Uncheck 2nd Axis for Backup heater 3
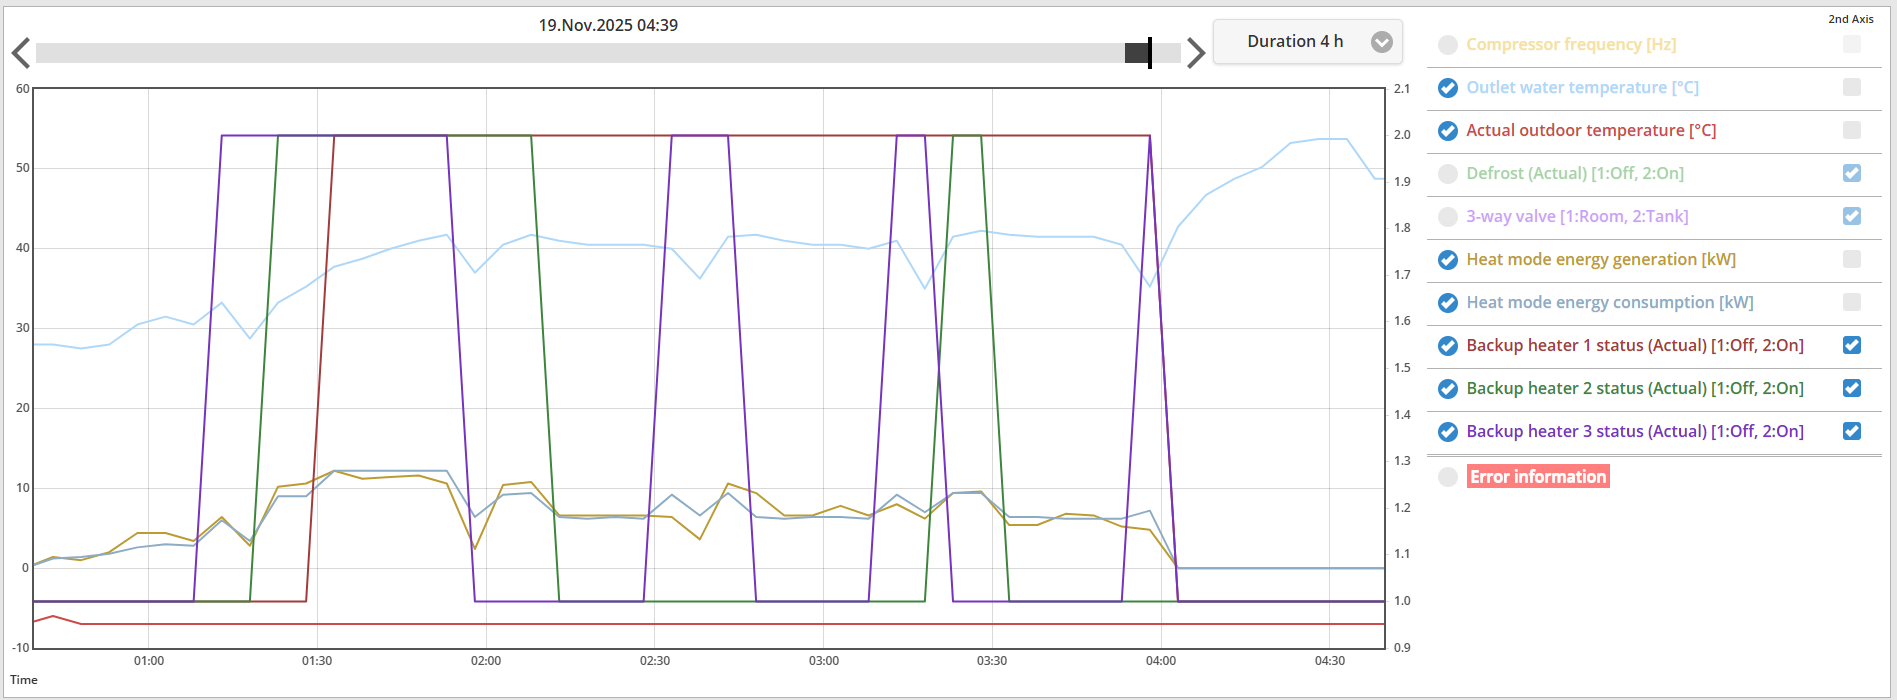 pyautogui.click(x=1851, y=431)
